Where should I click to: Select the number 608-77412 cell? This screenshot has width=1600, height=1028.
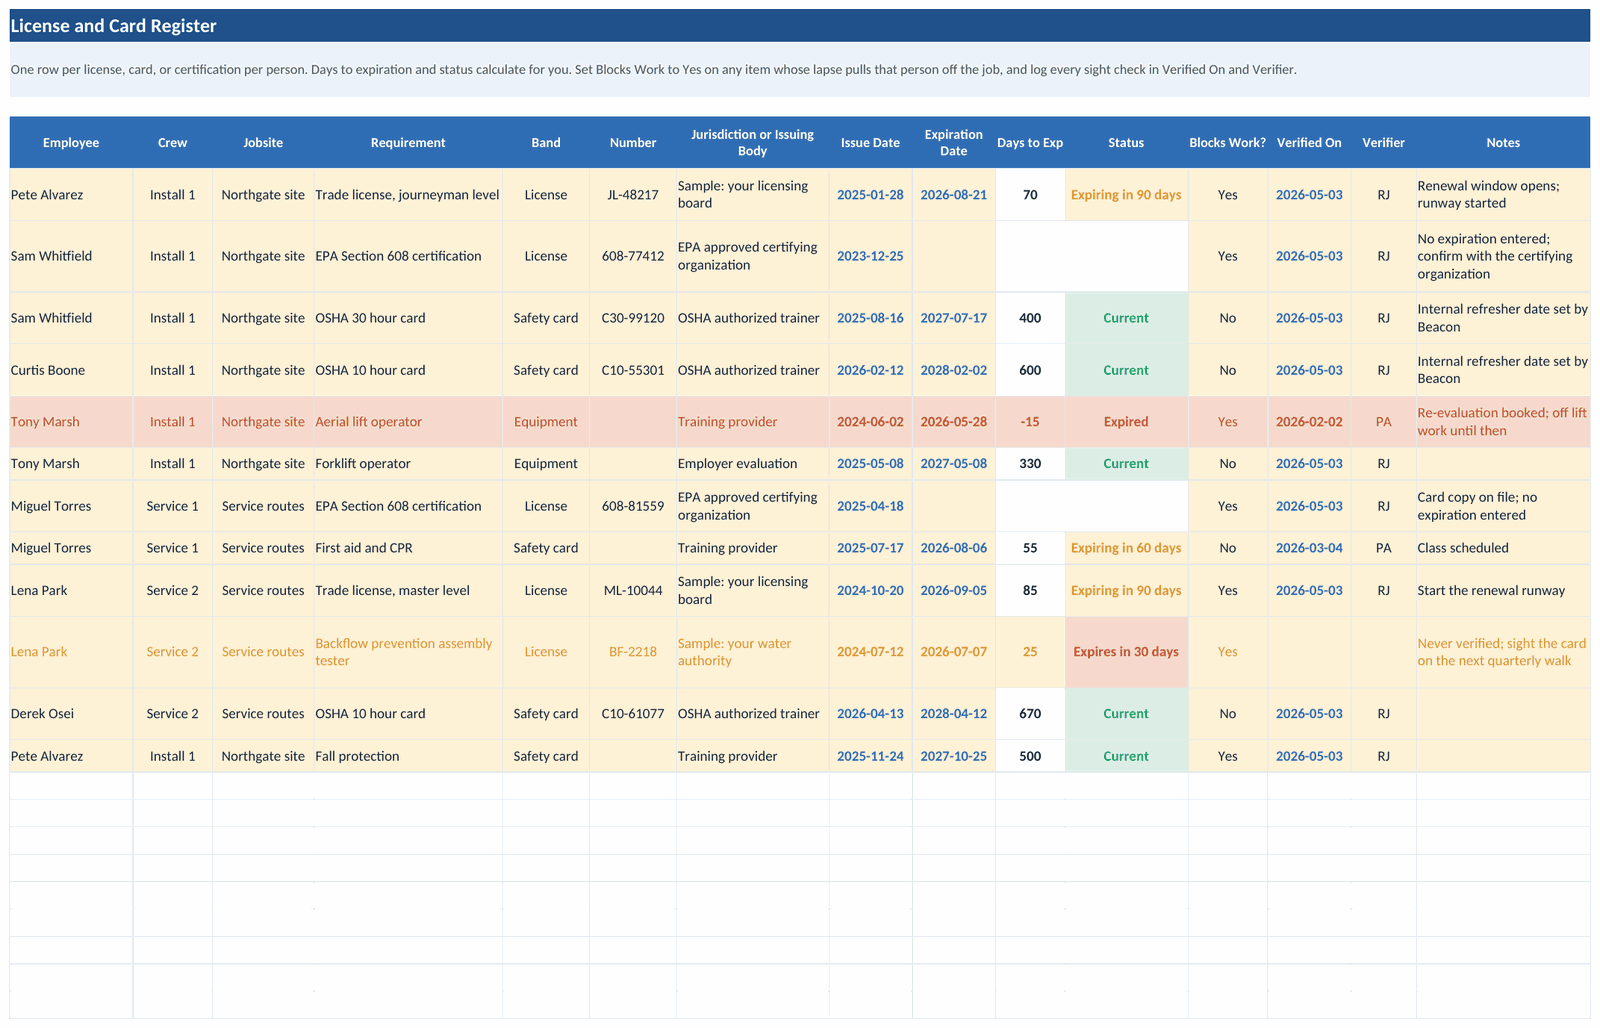(x=633, y=256)
